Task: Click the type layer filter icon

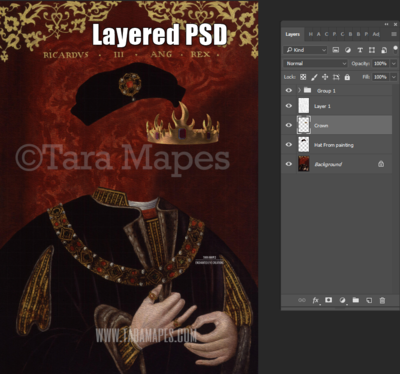Action: 360,50
